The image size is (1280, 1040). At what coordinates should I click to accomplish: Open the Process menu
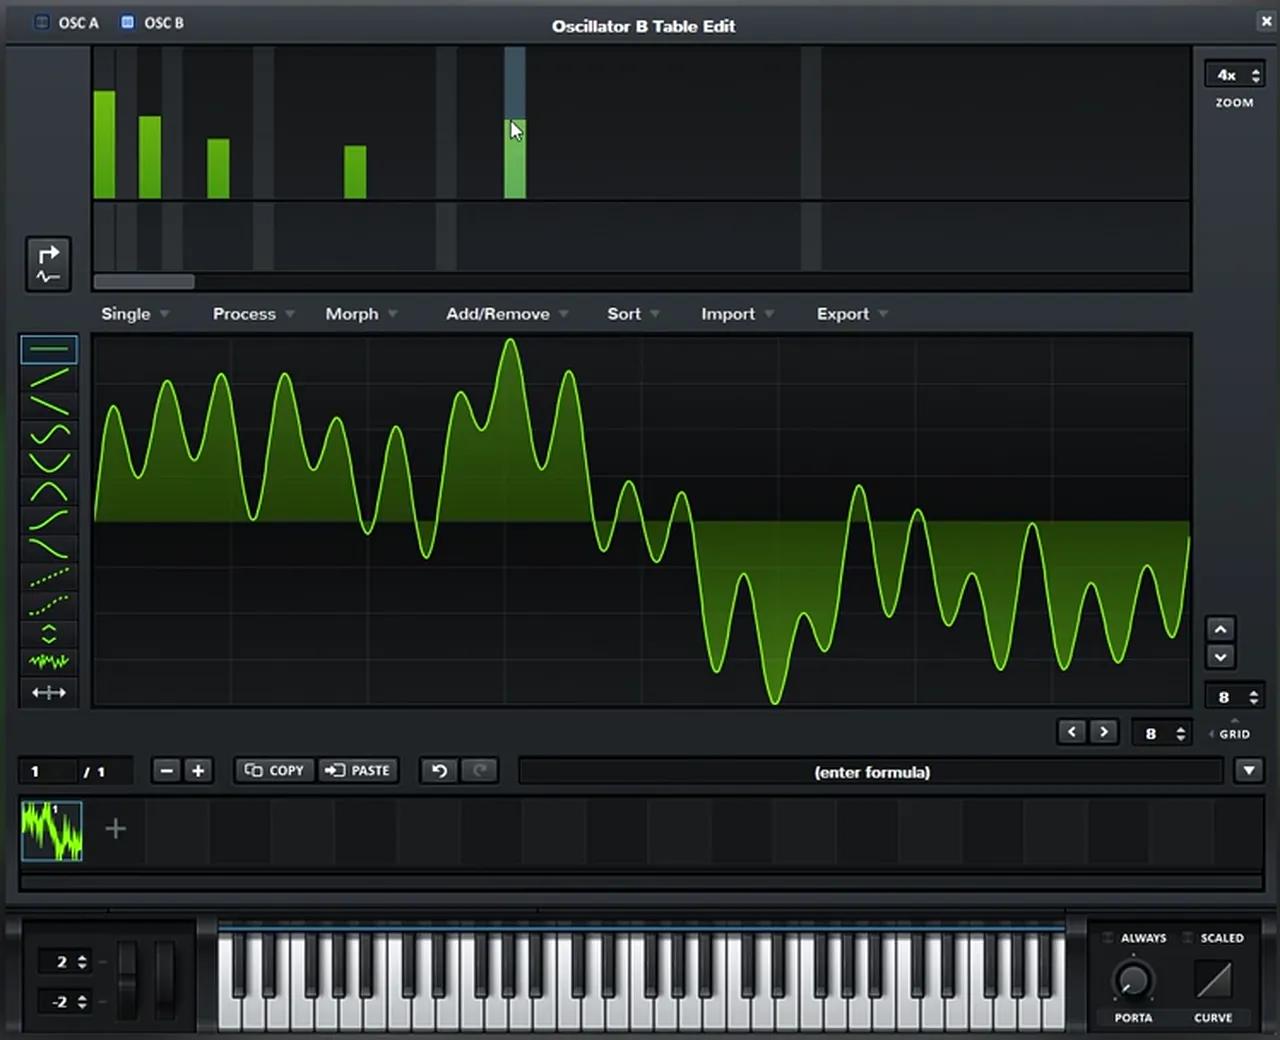(253, 314)
